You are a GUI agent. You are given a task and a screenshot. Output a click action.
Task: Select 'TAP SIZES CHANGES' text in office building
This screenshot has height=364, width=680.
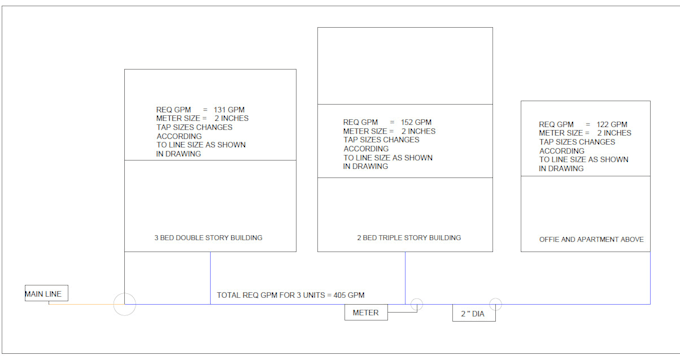577,142
